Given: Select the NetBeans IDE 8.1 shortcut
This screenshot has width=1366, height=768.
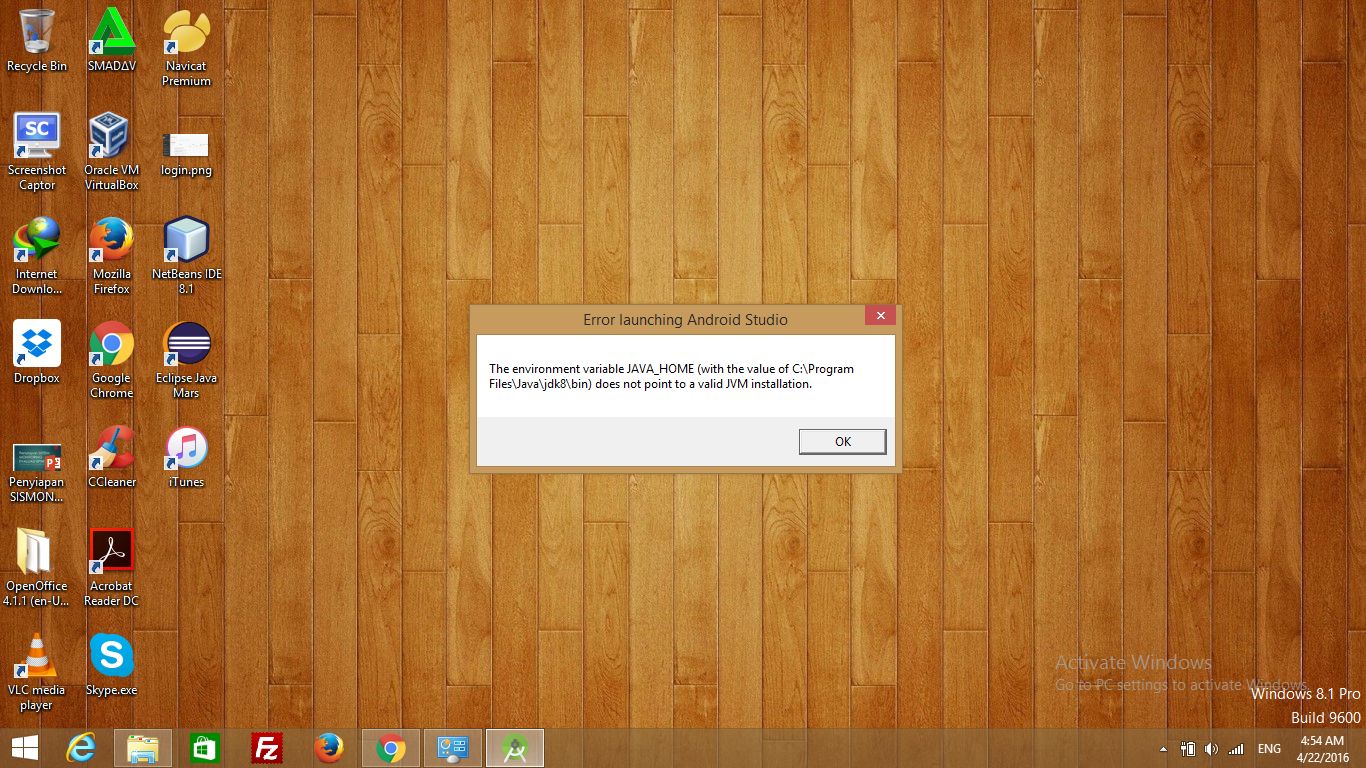Looking at the screenshot, I should [x=186, y=256].
